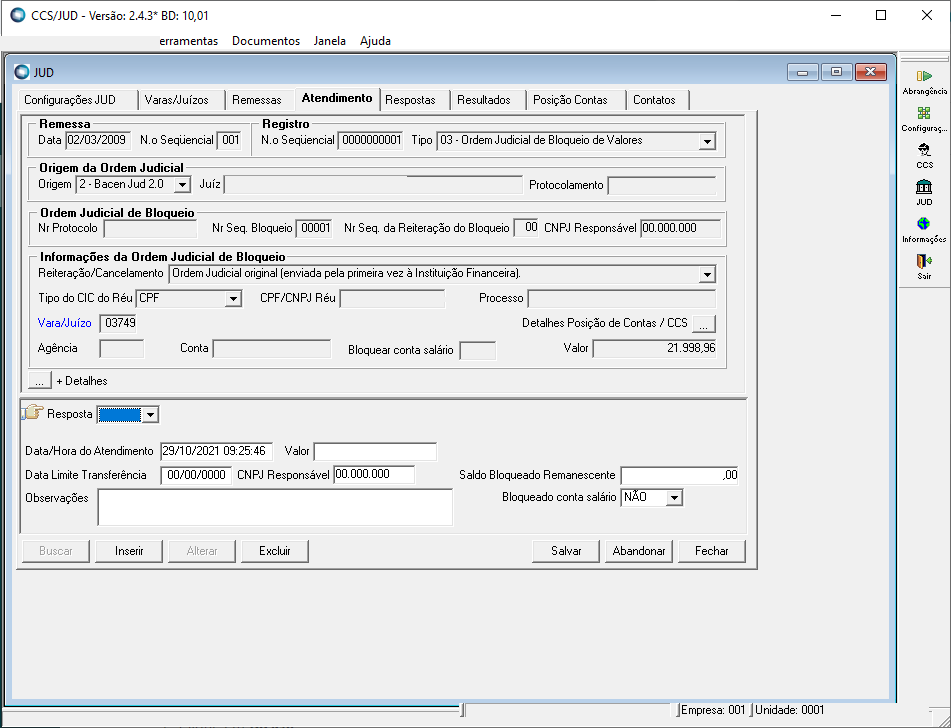
Task: Click the Data/Hora do Atendimento field
Action: pyautogui.click(x=217, y=452)
